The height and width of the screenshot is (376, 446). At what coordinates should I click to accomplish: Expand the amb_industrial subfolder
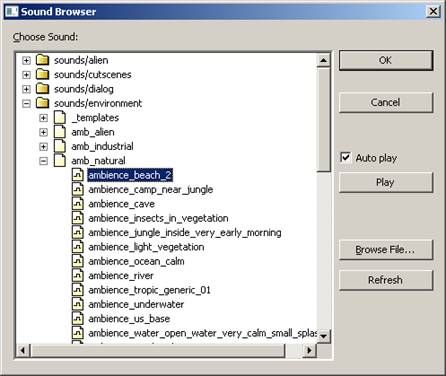pyautogui.click(x=43, y=147)
